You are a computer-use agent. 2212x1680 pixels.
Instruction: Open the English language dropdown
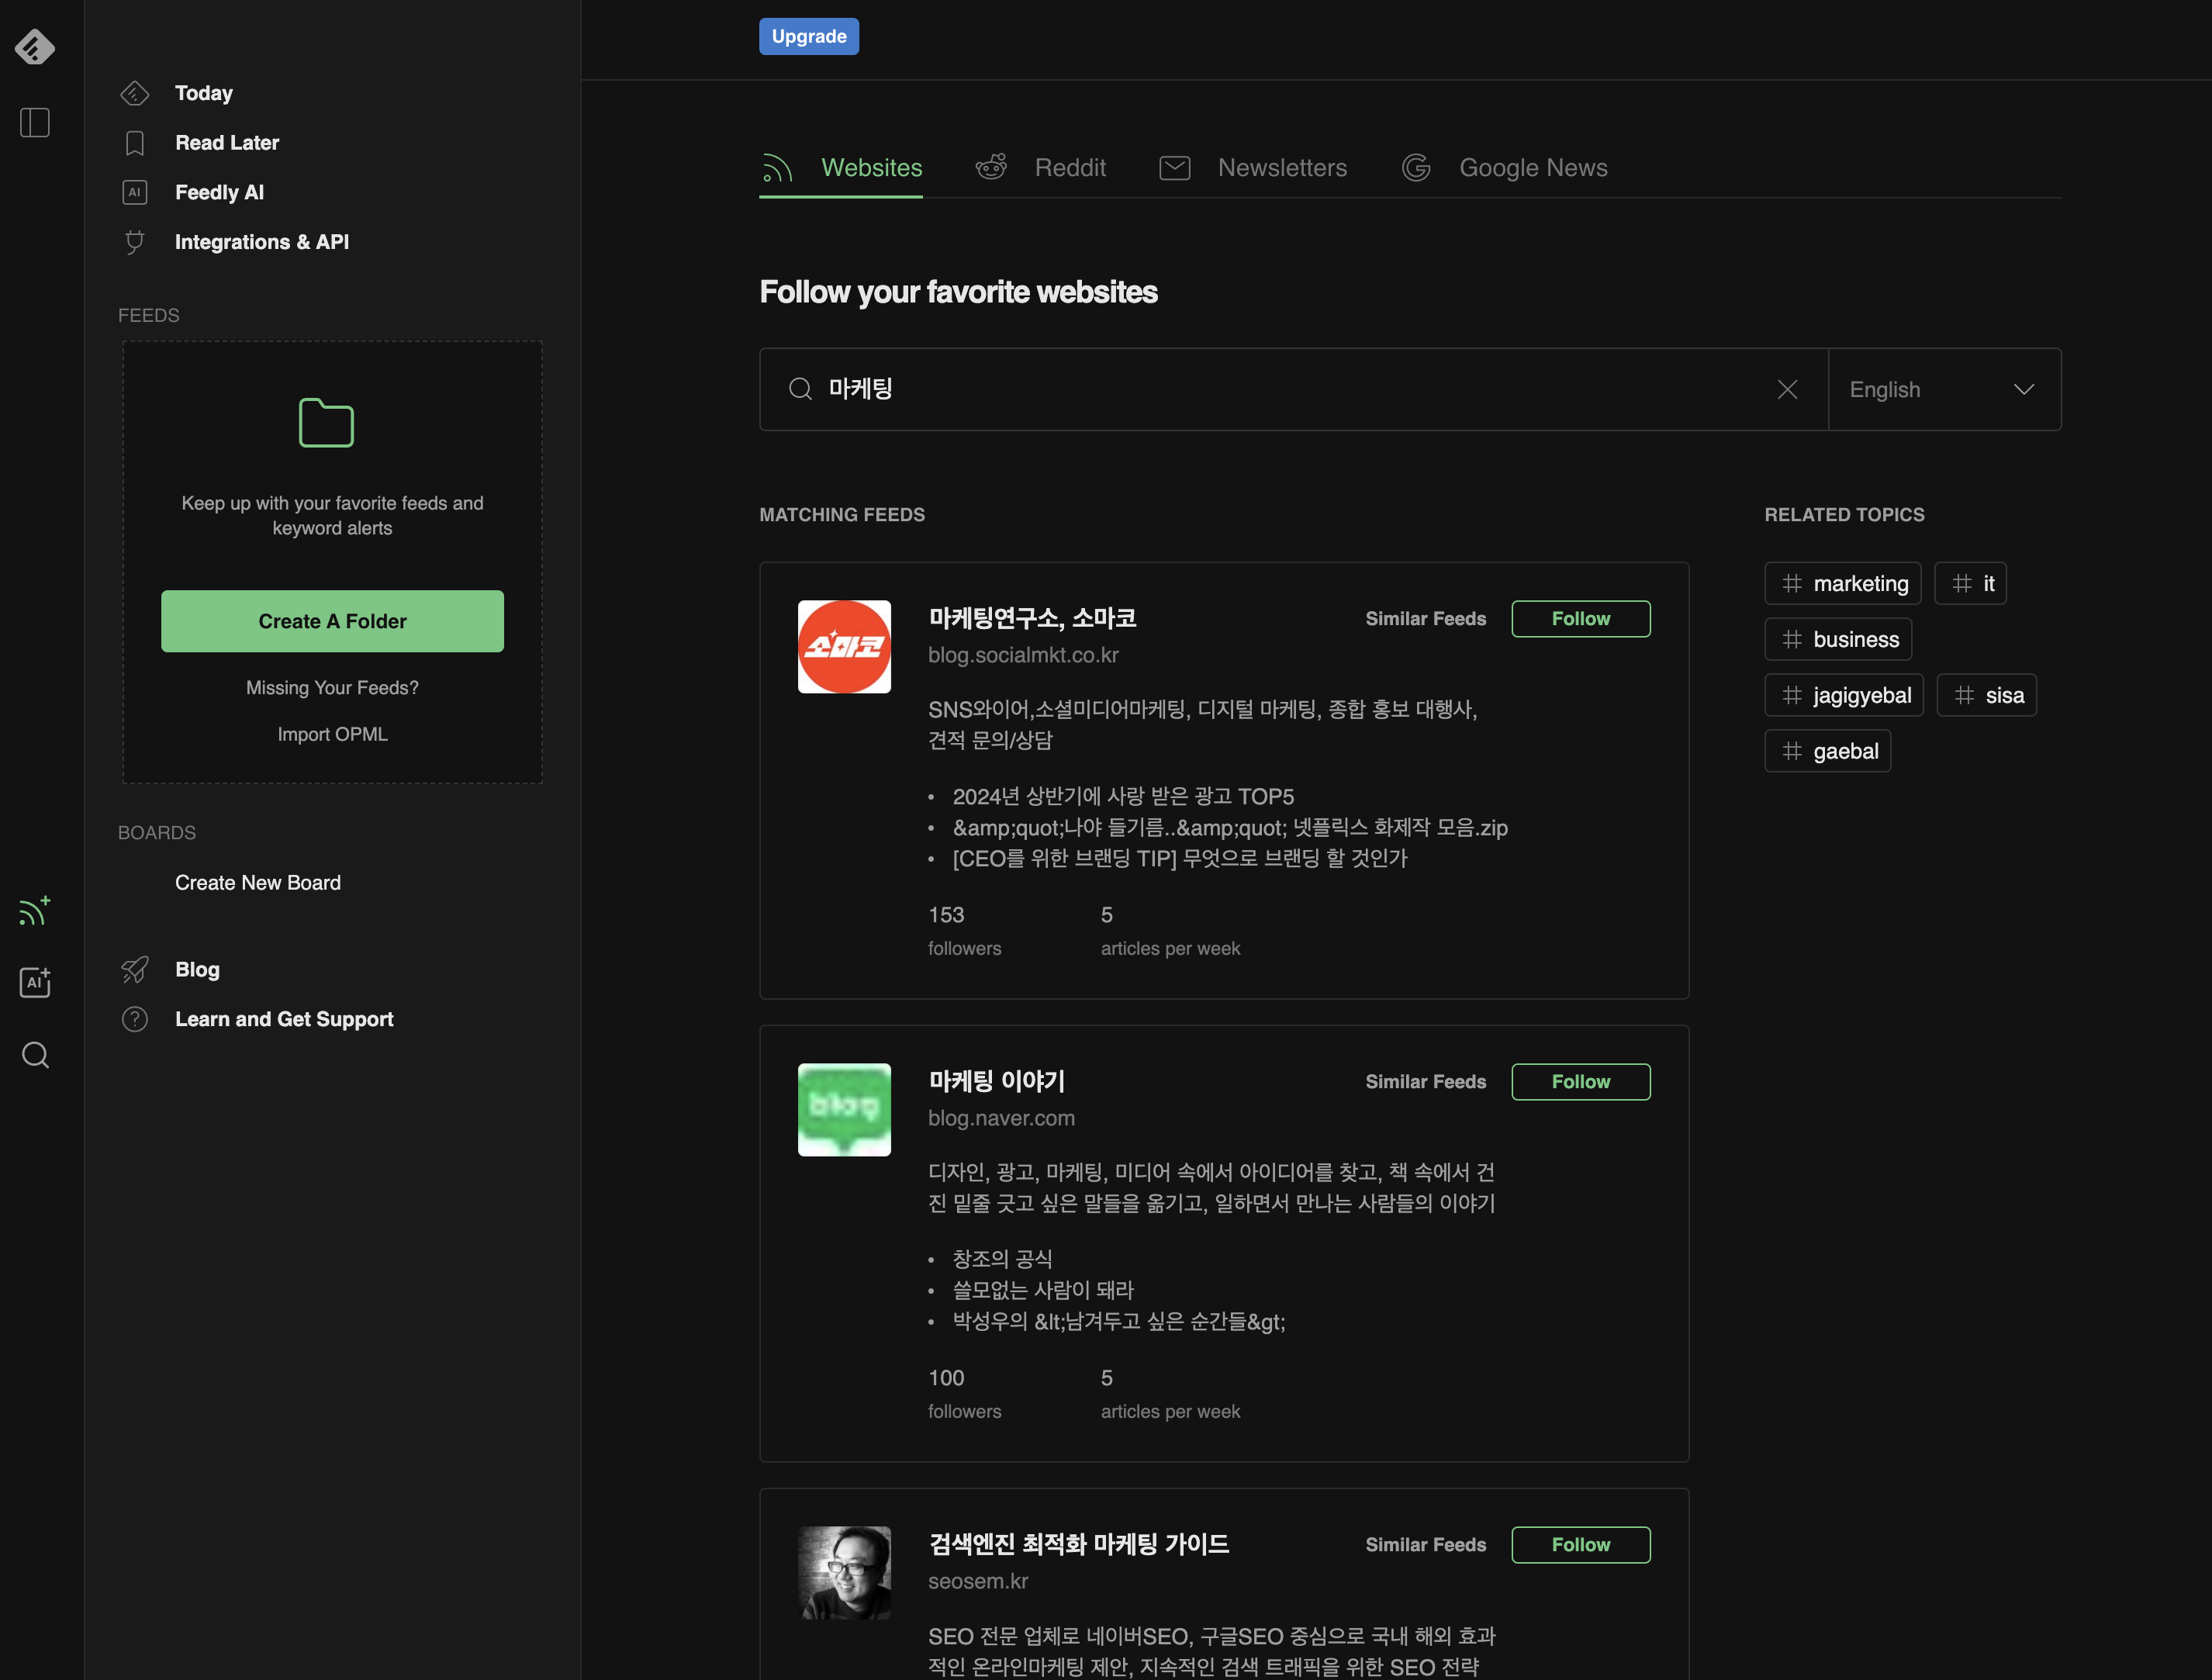[1944, 389]
